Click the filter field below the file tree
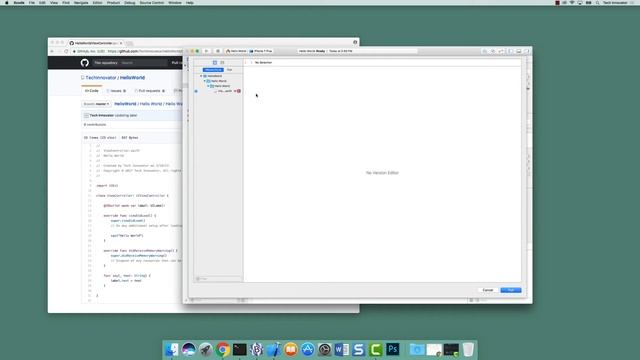This screenshot has height=360, width=640. click(x=218, y=279)
